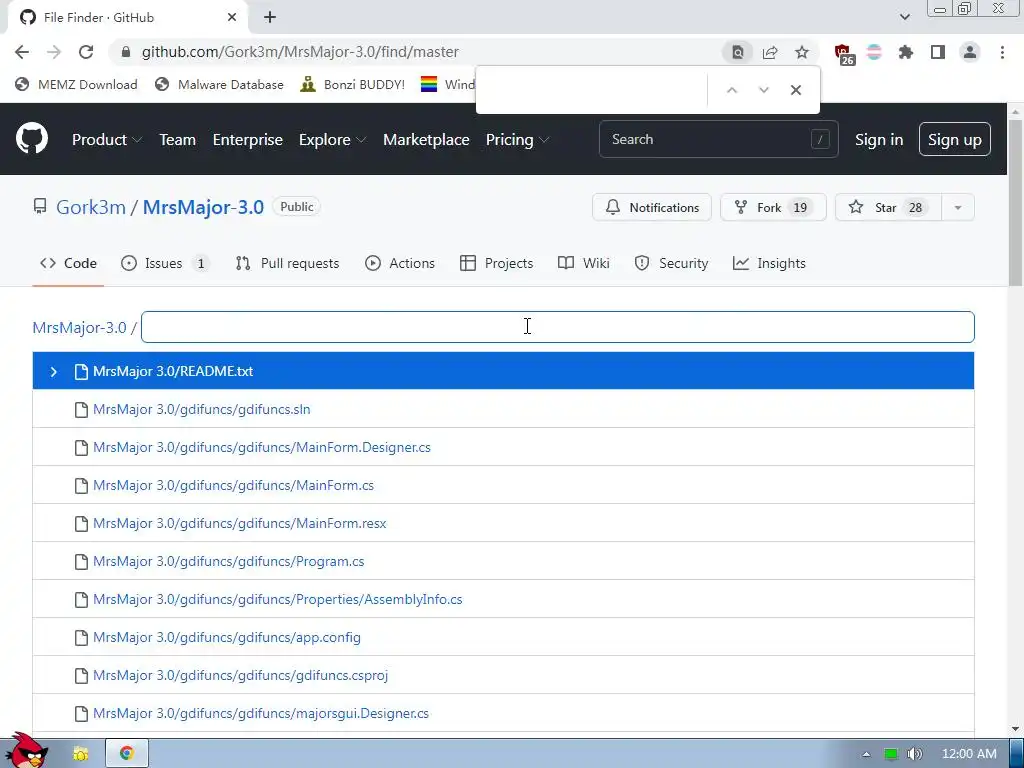
Task: Click the Chrome taskbar icon
Action: (x=127, y=753)
